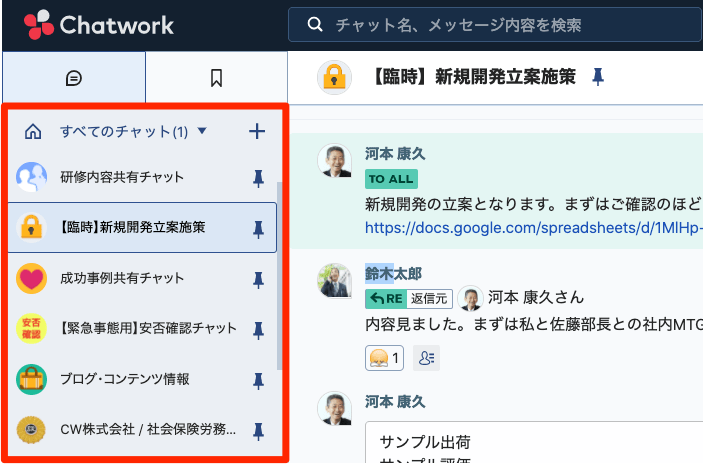Screen dimensions: 703x464
Task: Toggle pin on 成功事例共有チャット
Action: pyautogui.click(x=258, y=279)
